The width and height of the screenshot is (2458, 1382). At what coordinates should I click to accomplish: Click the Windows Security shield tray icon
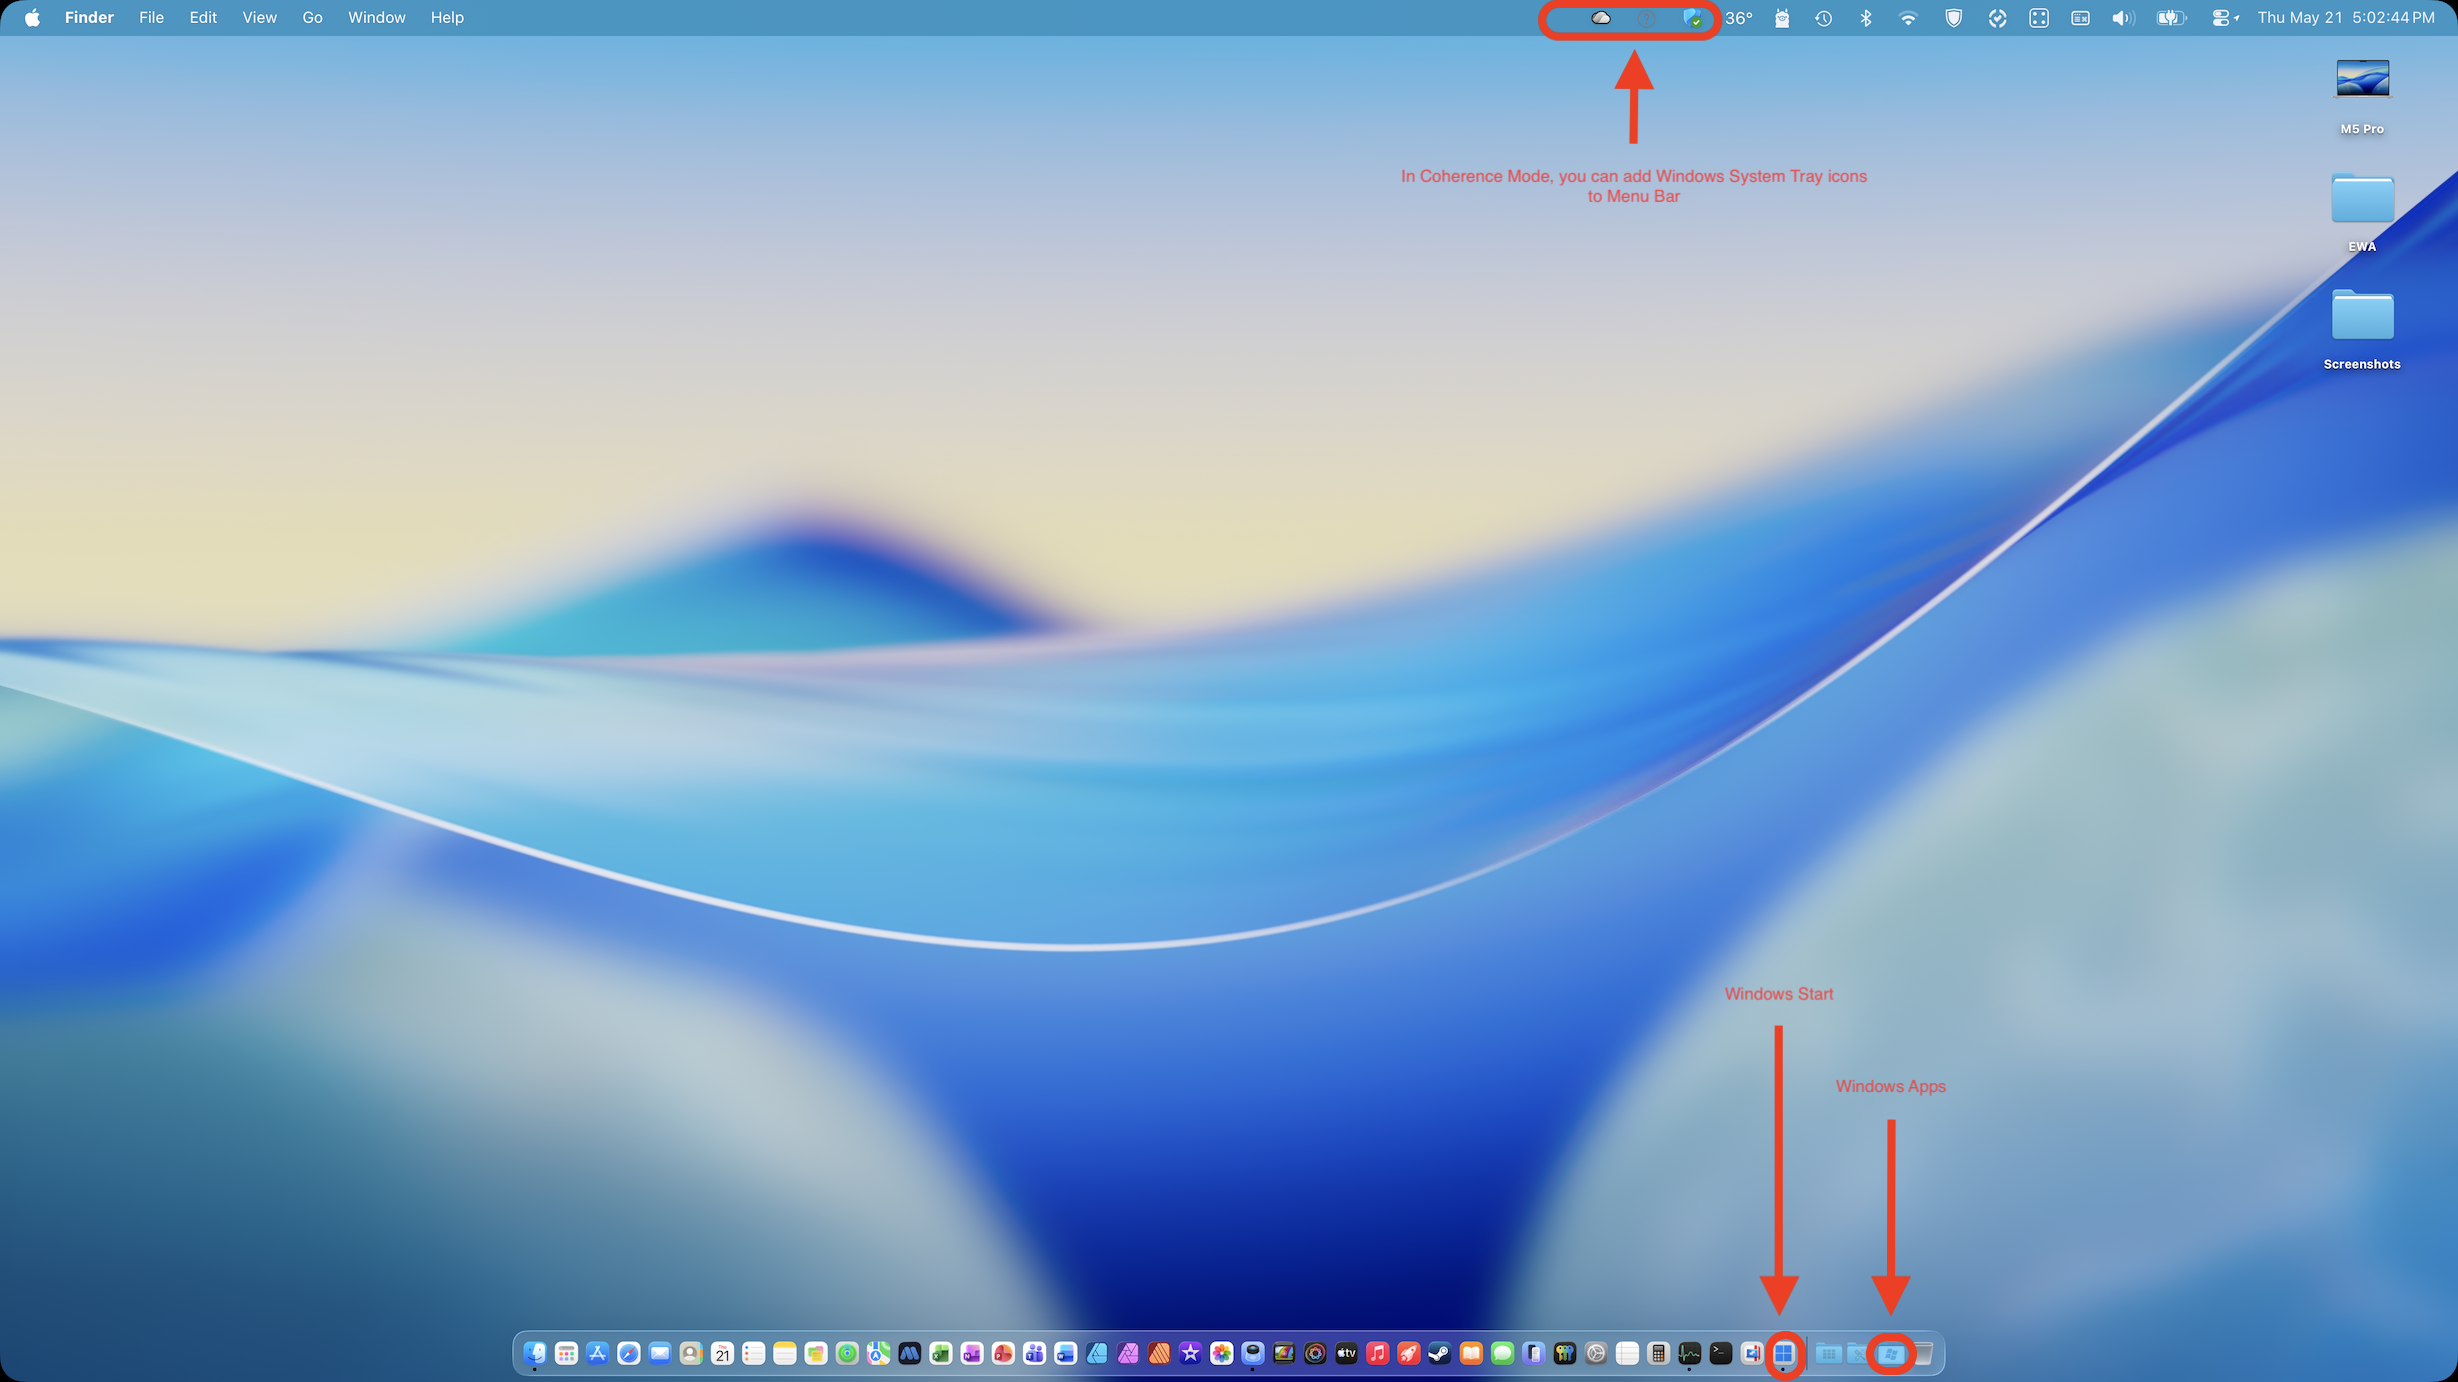point(1692,18)
